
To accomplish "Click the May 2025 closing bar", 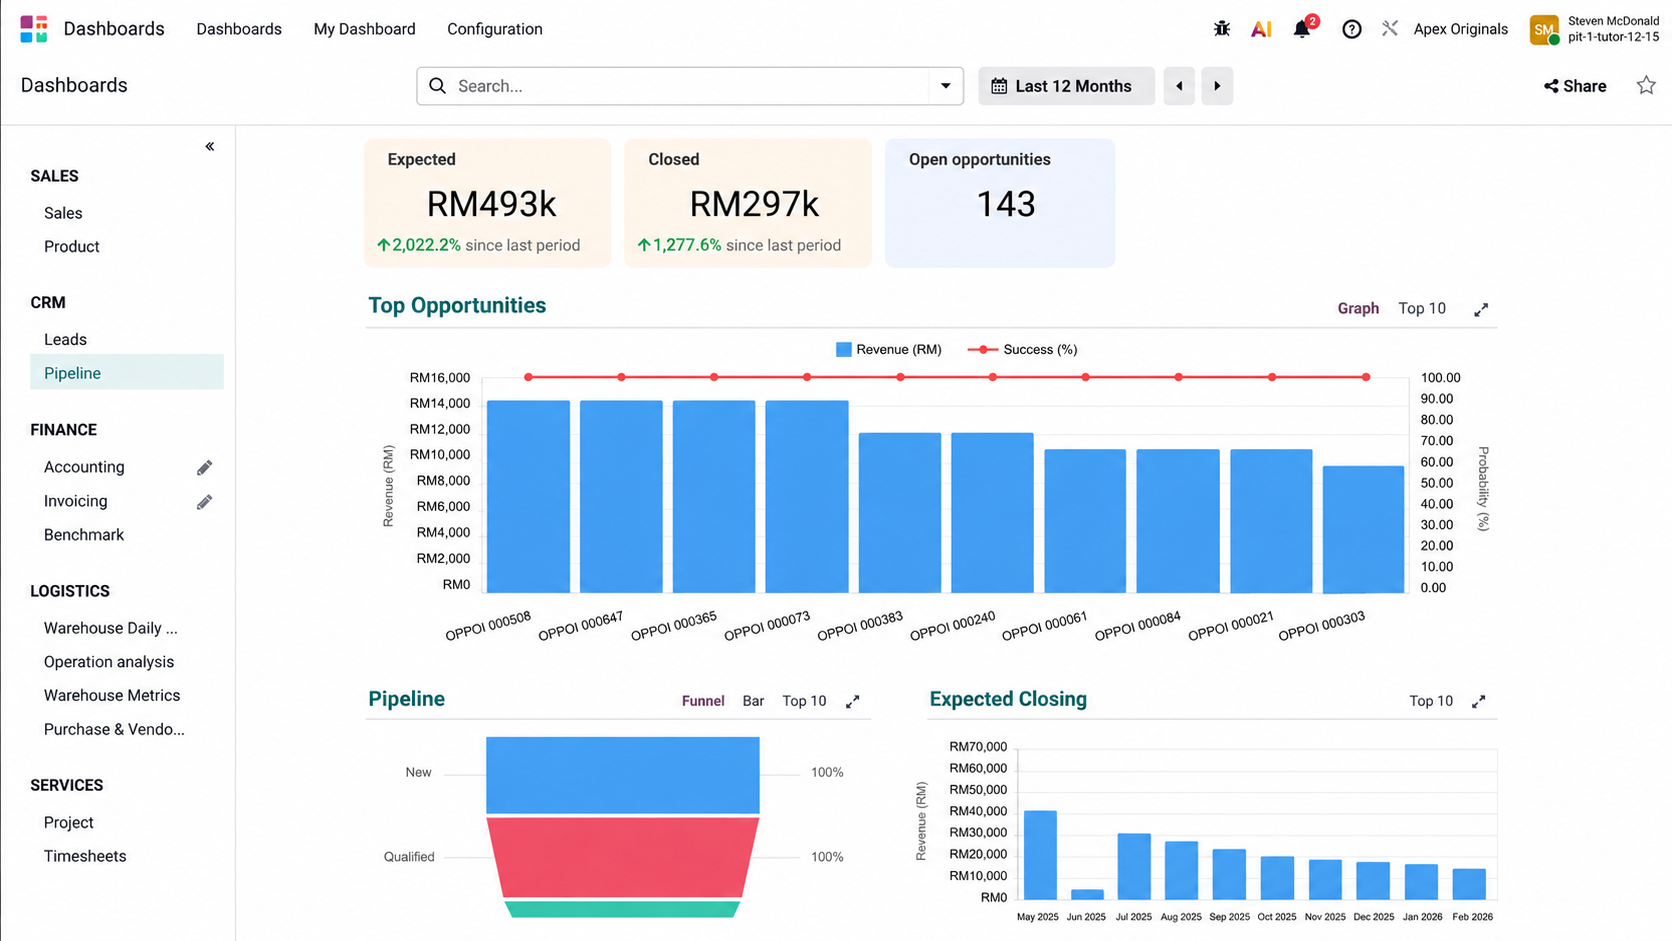I will 1041,855.
